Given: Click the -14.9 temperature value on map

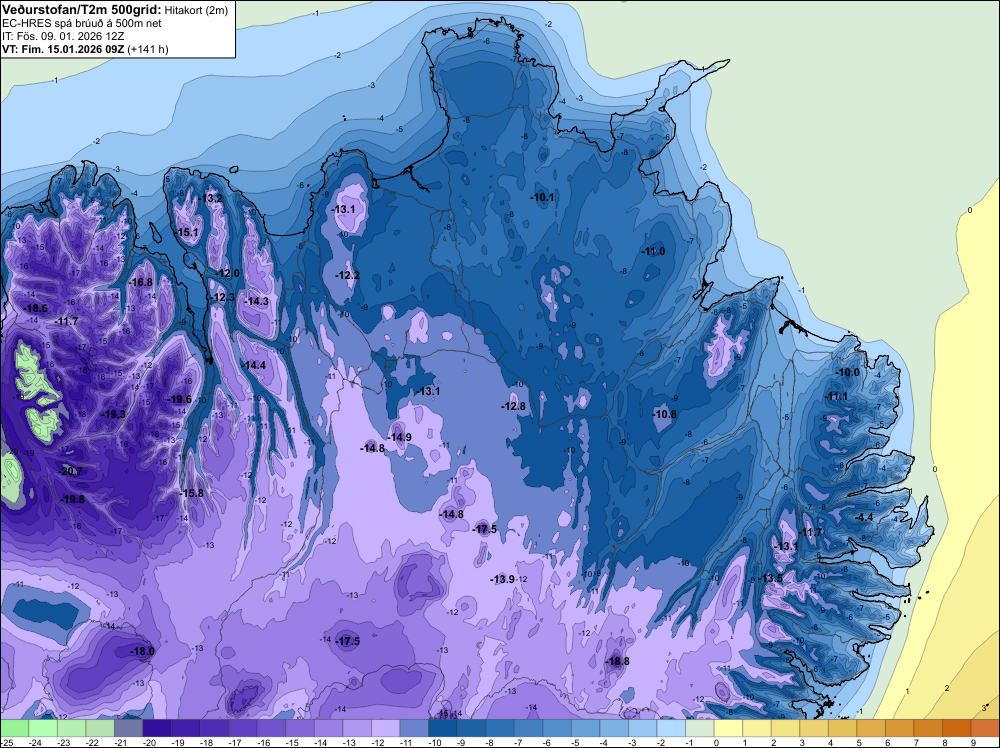Looking at the screenshot, I should pyautogui.click(x=399, y=437).
